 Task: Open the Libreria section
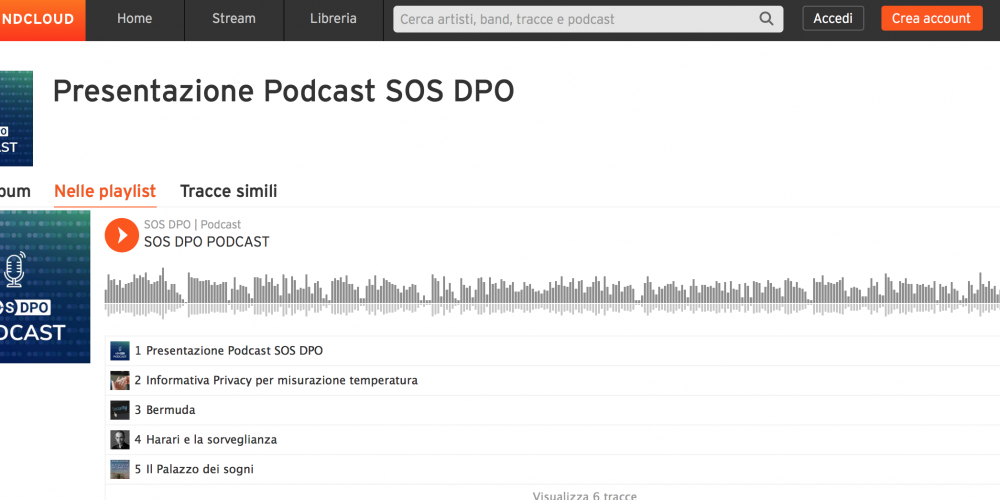(334, 19)
